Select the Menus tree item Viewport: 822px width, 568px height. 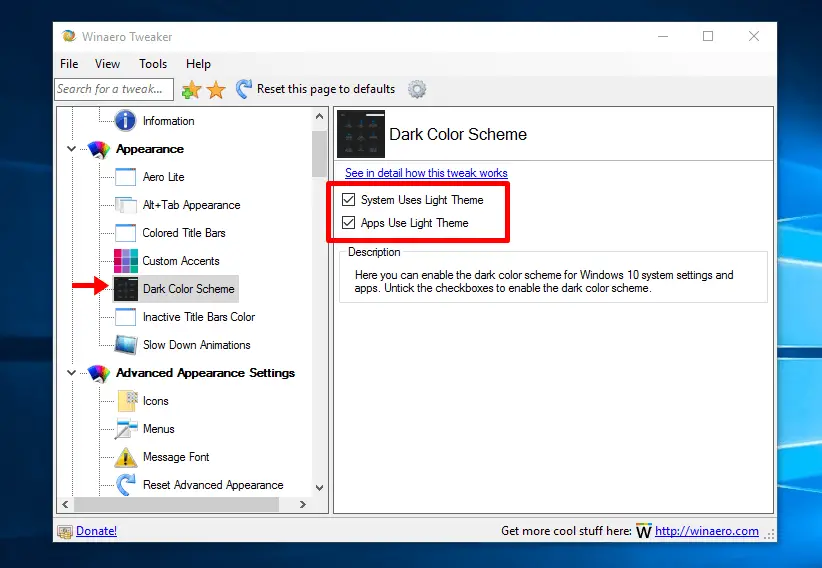click(x=159, y=429)
